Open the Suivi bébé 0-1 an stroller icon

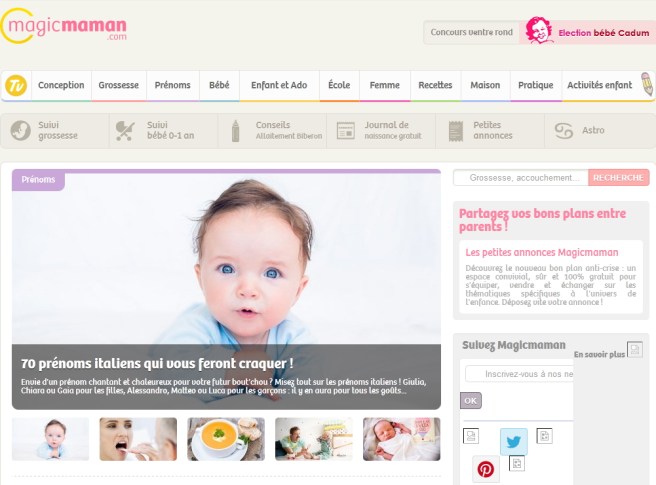(x=125, y=131)
